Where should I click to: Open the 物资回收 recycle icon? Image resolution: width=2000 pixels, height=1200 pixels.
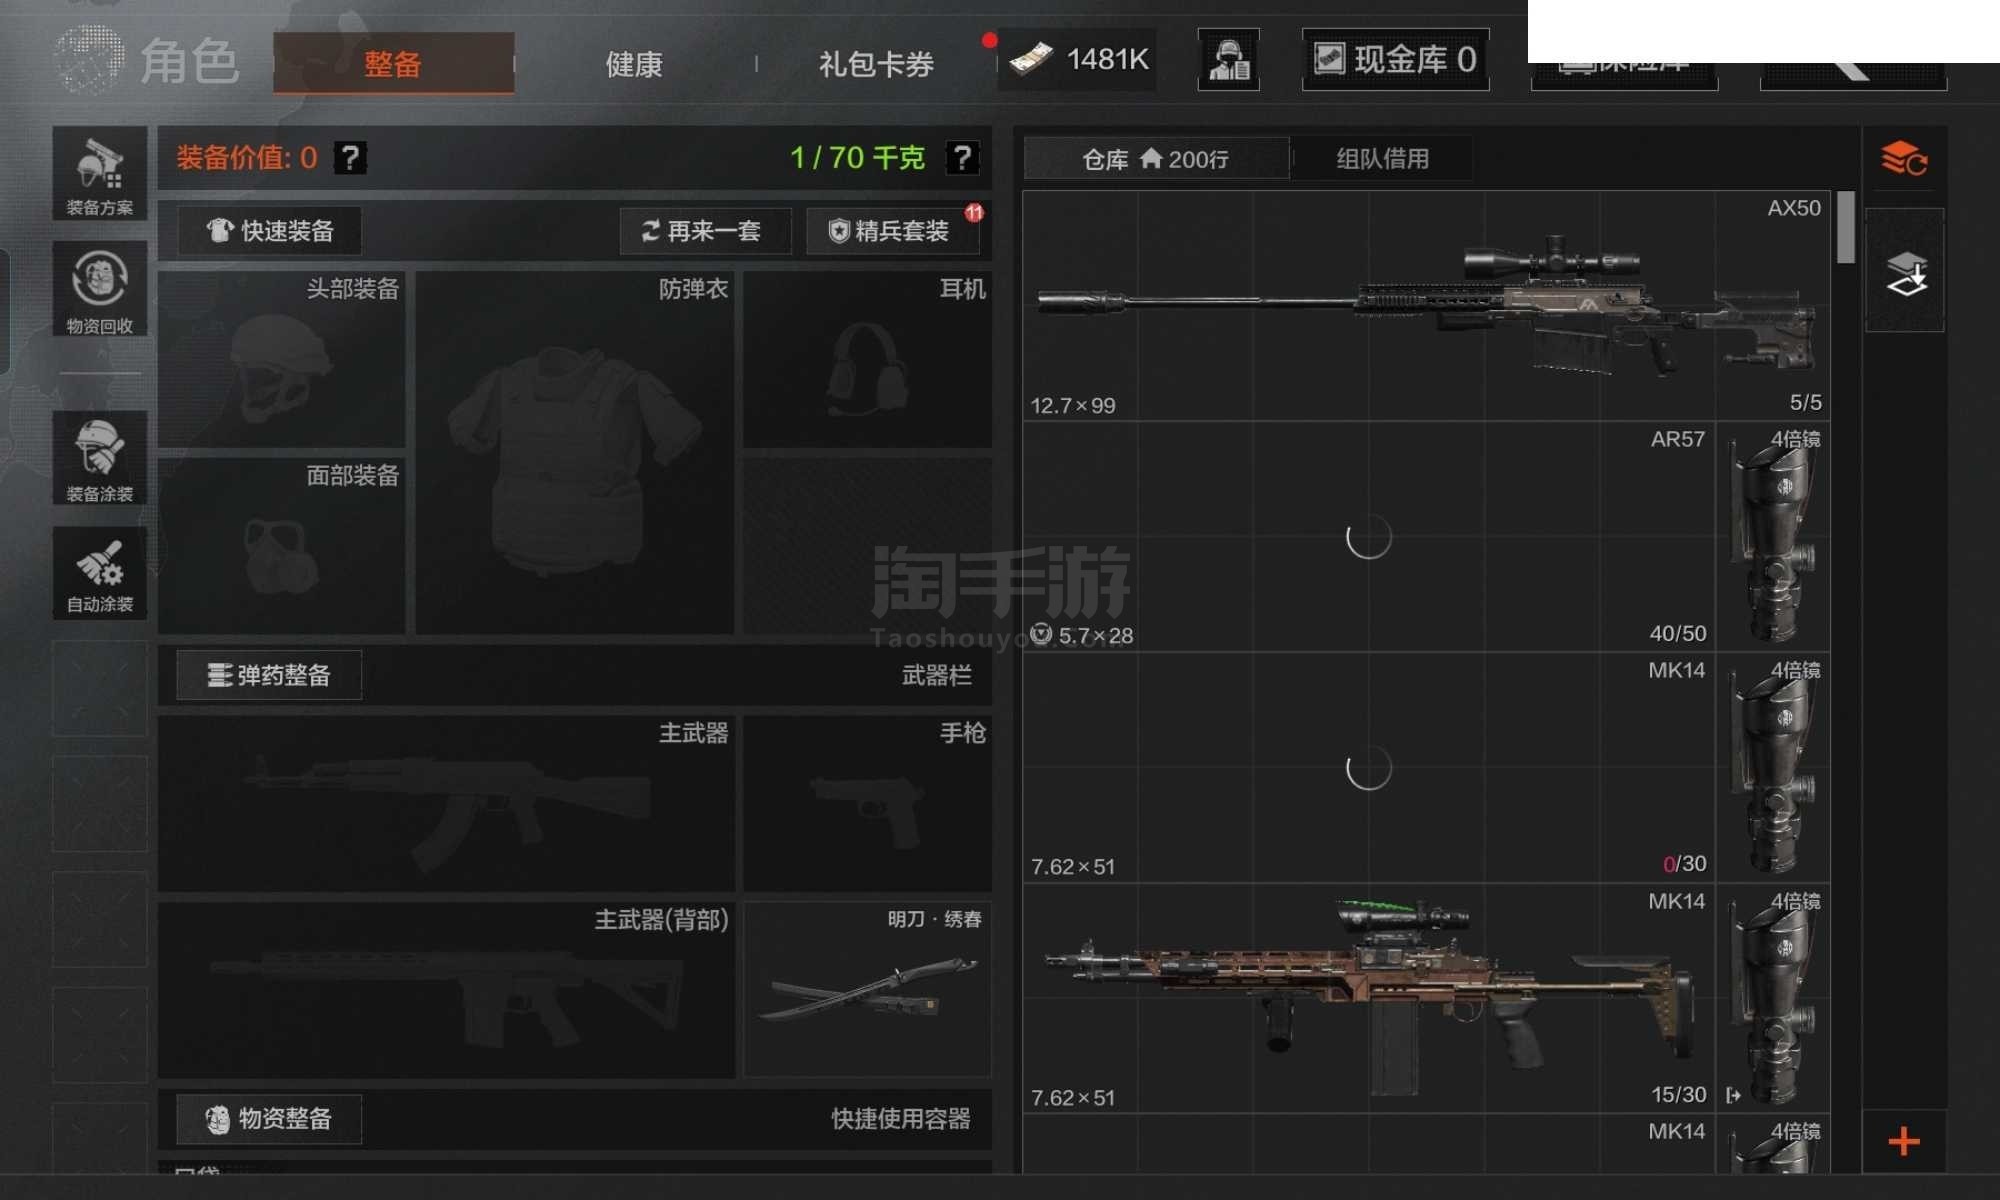99,290
